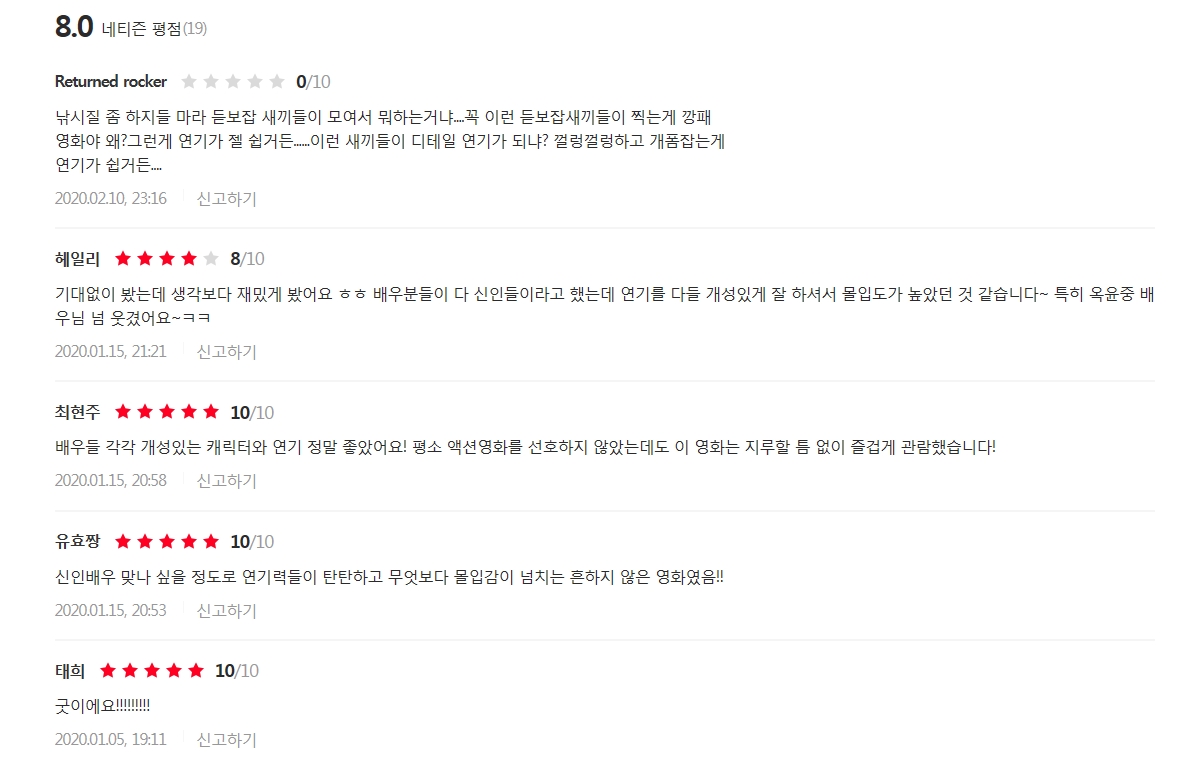Viewport: 1198px width, 772px height.
Task: Click the last gray star beside Returned rocker
Action: [277, 82]
